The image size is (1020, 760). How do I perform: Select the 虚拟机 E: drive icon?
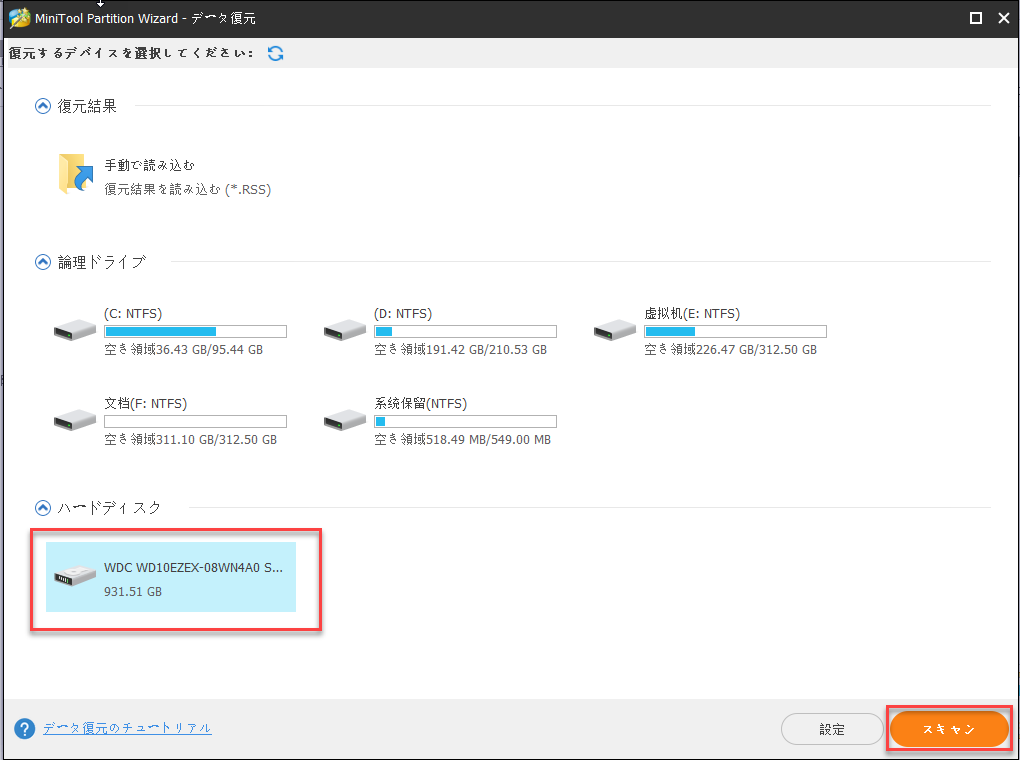[x=614, y=329]
